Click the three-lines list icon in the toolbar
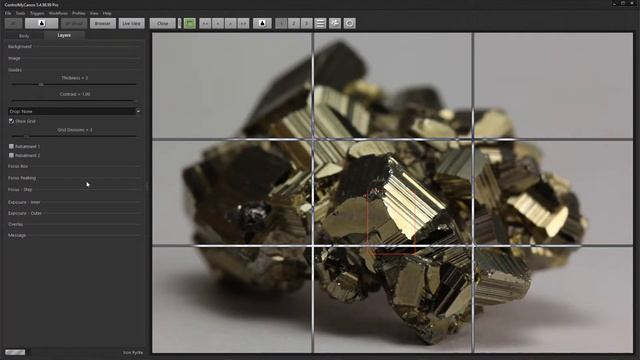This screenshot has height=360, width=640. (x=321, y=23)
